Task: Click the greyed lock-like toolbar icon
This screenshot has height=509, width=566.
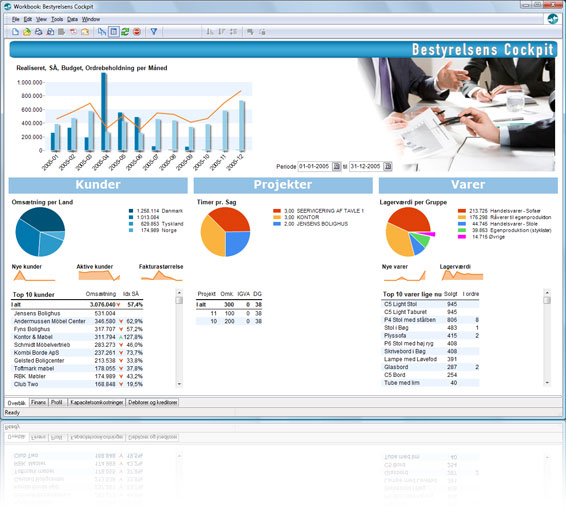Action: click(262, 32)
